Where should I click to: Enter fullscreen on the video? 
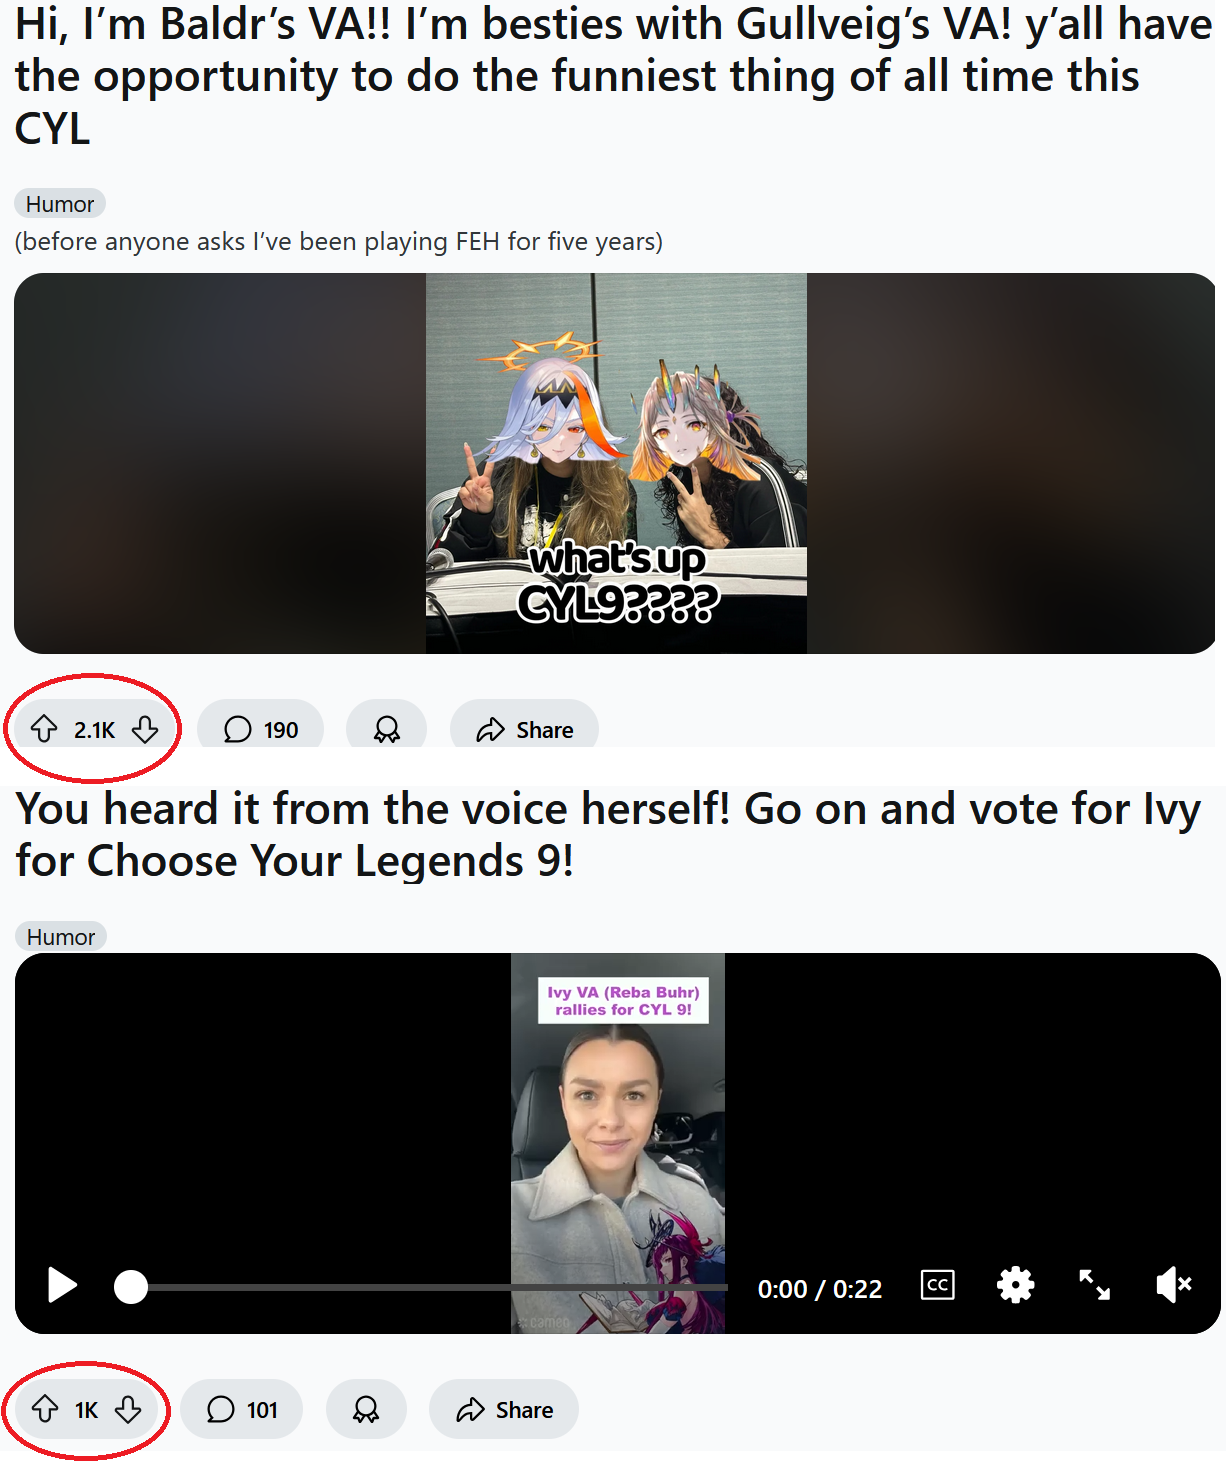tap(1094, 1285)
